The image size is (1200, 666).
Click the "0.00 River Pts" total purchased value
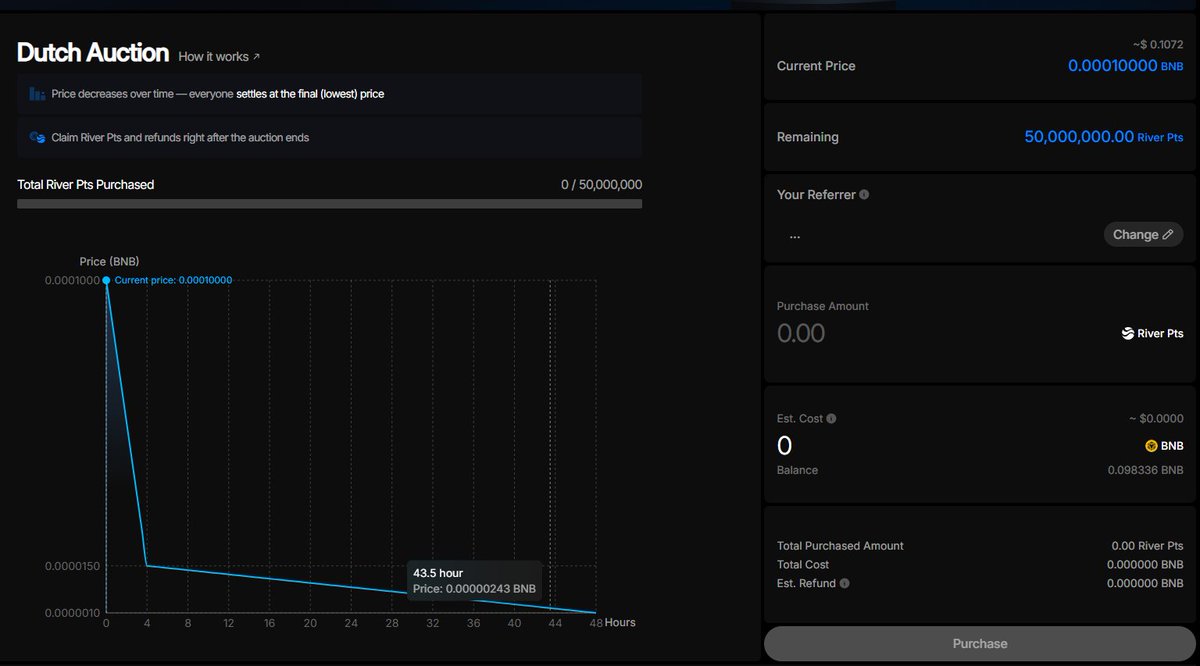click(x=1148, y=546)
